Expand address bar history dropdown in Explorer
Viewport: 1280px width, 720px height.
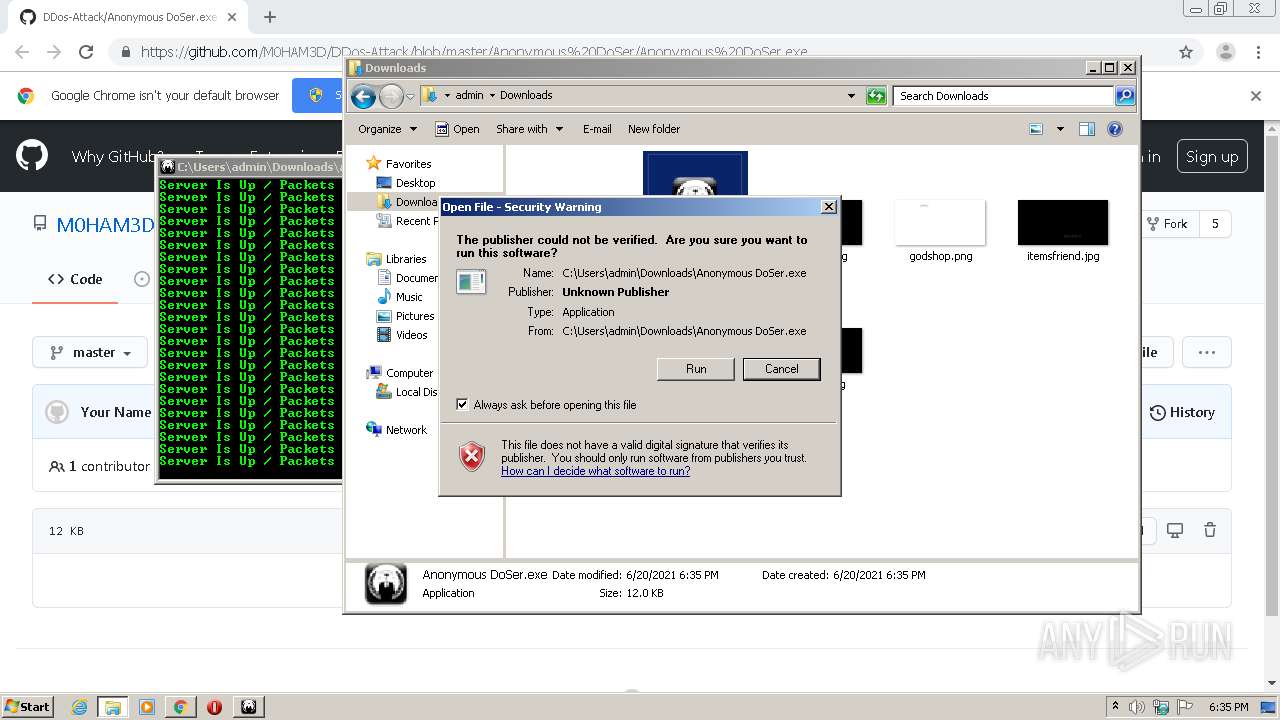[851, 96]
